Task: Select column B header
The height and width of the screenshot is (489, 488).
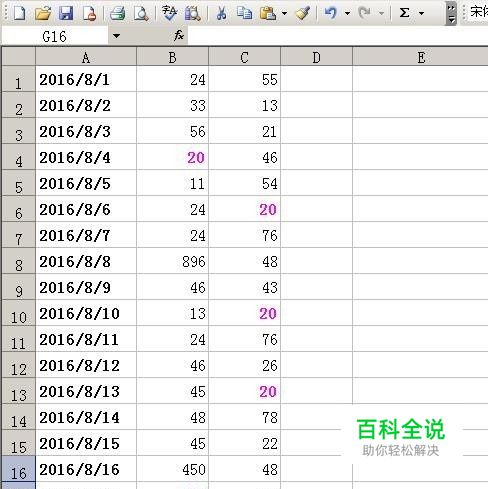Action: [x=172, y=57]
